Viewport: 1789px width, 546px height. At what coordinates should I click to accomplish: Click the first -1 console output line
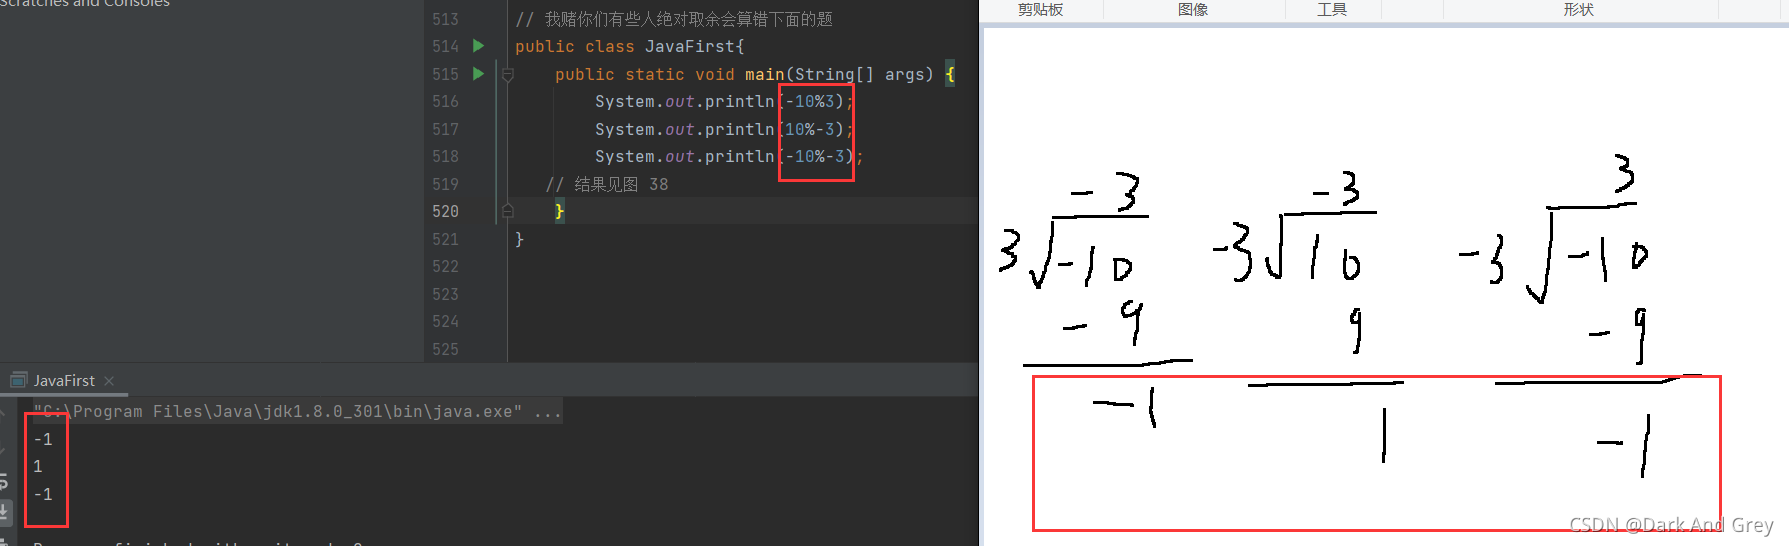43,439
